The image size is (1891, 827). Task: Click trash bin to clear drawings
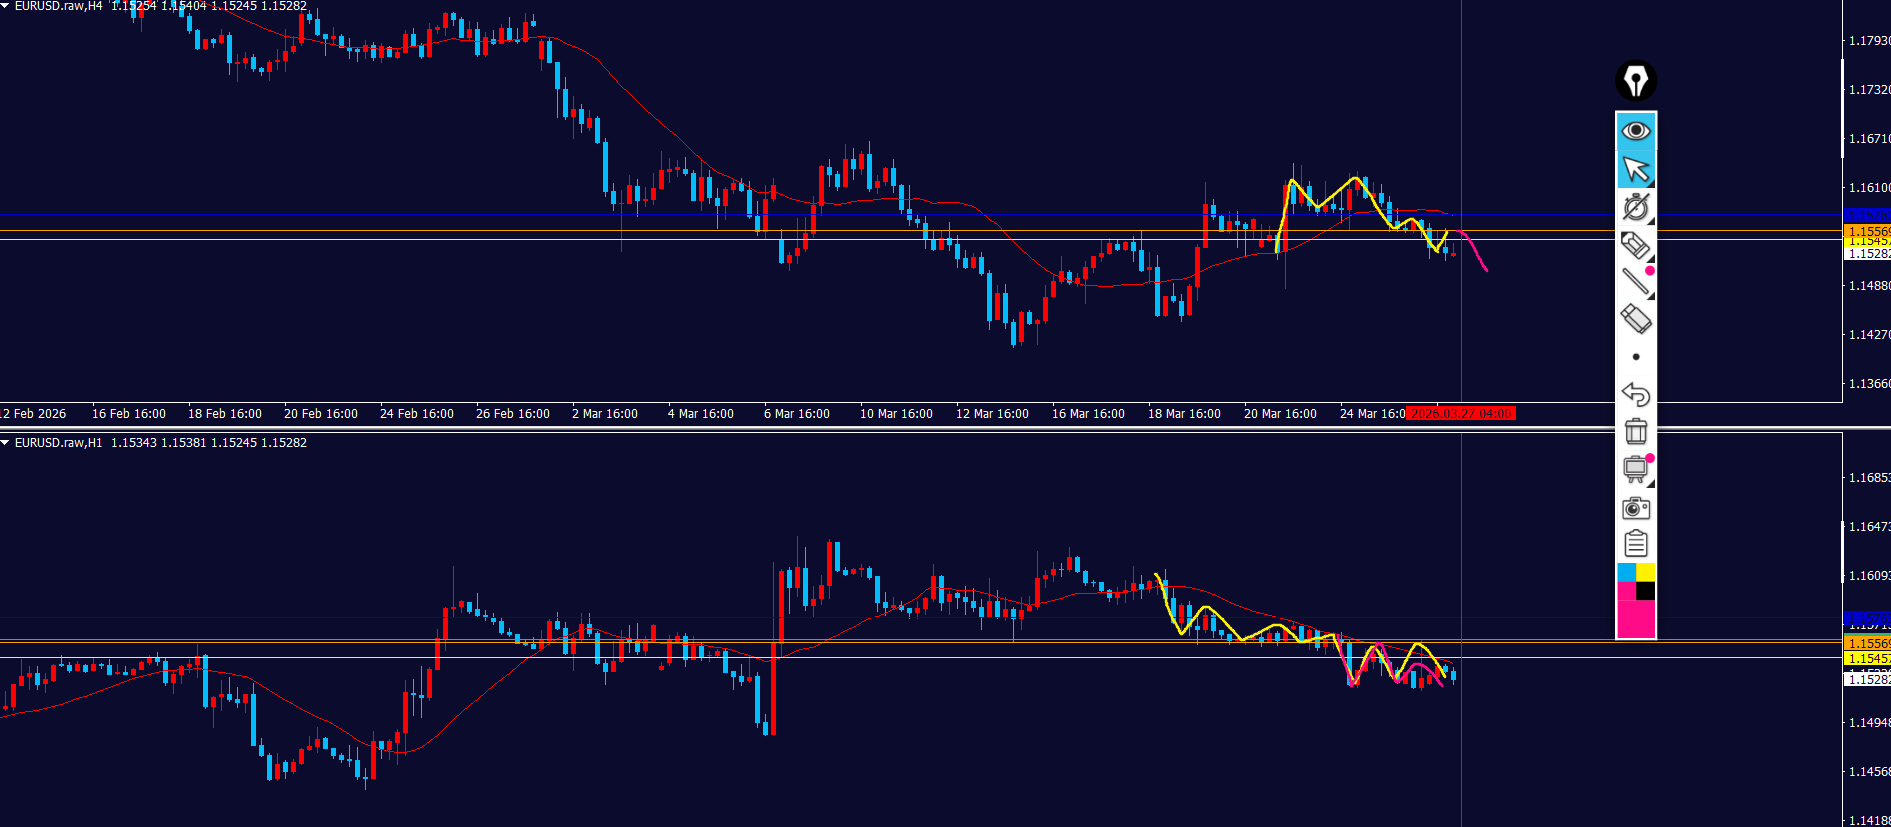point(1635,431)
